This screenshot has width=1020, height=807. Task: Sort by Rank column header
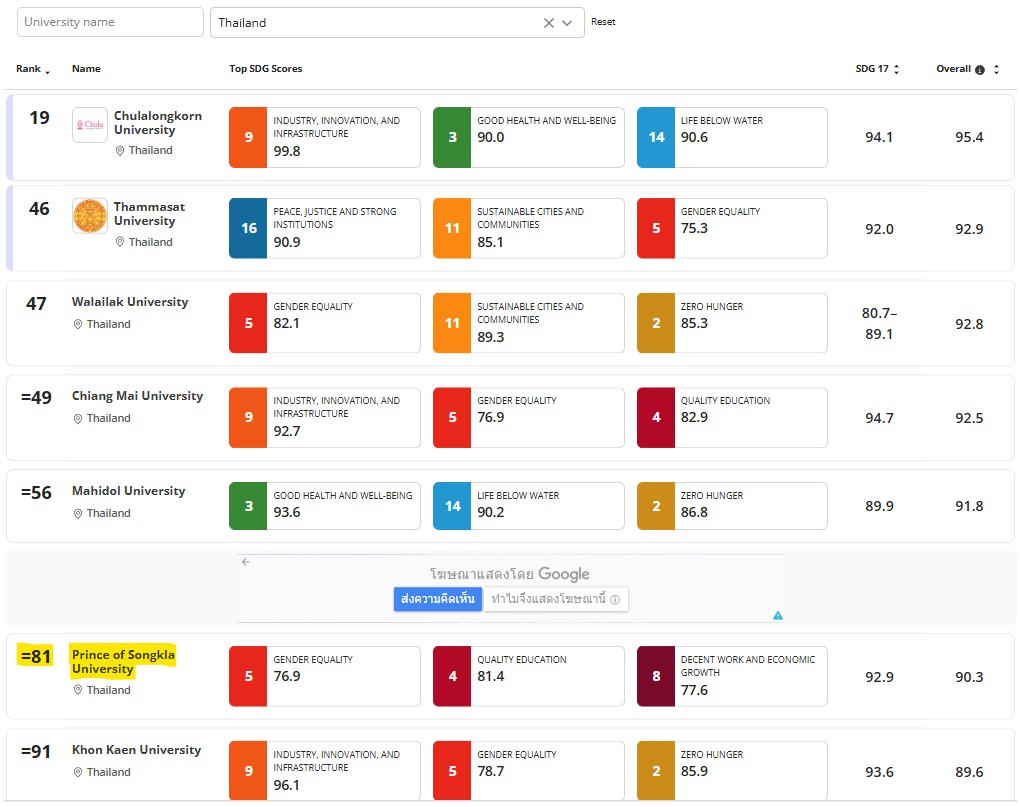click(33, 69)
